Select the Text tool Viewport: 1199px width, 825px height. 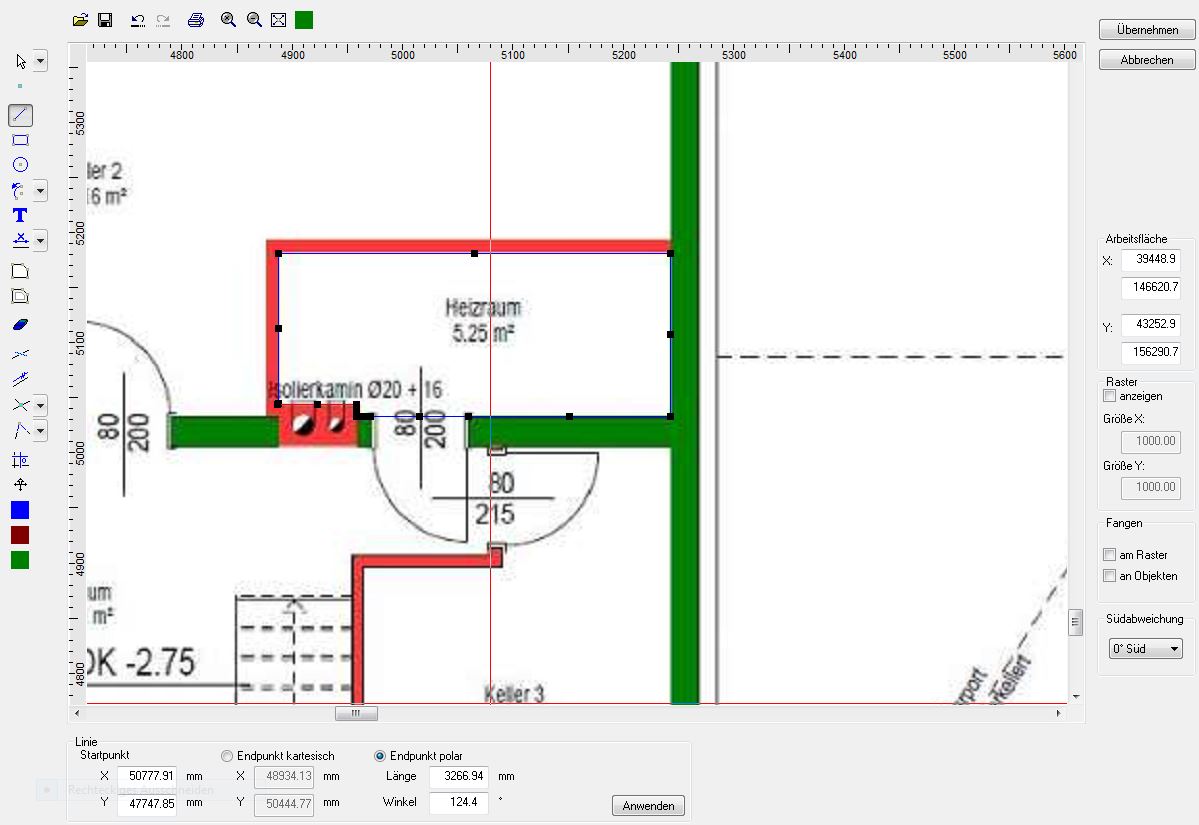[20, 215]
